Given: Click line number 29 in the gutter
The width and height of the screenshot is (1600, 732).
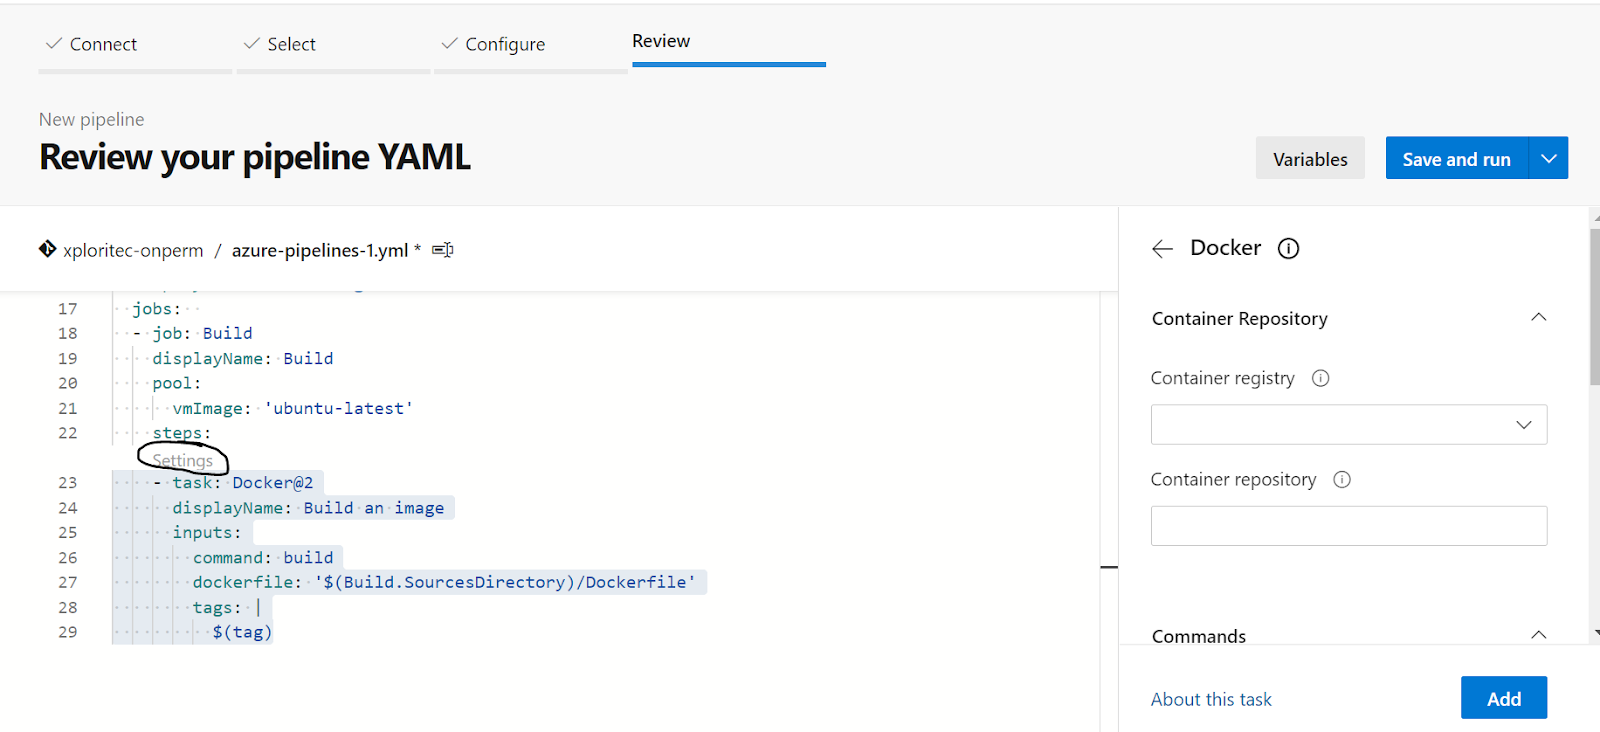Looking at the screenshot, I should coord(67,632).
